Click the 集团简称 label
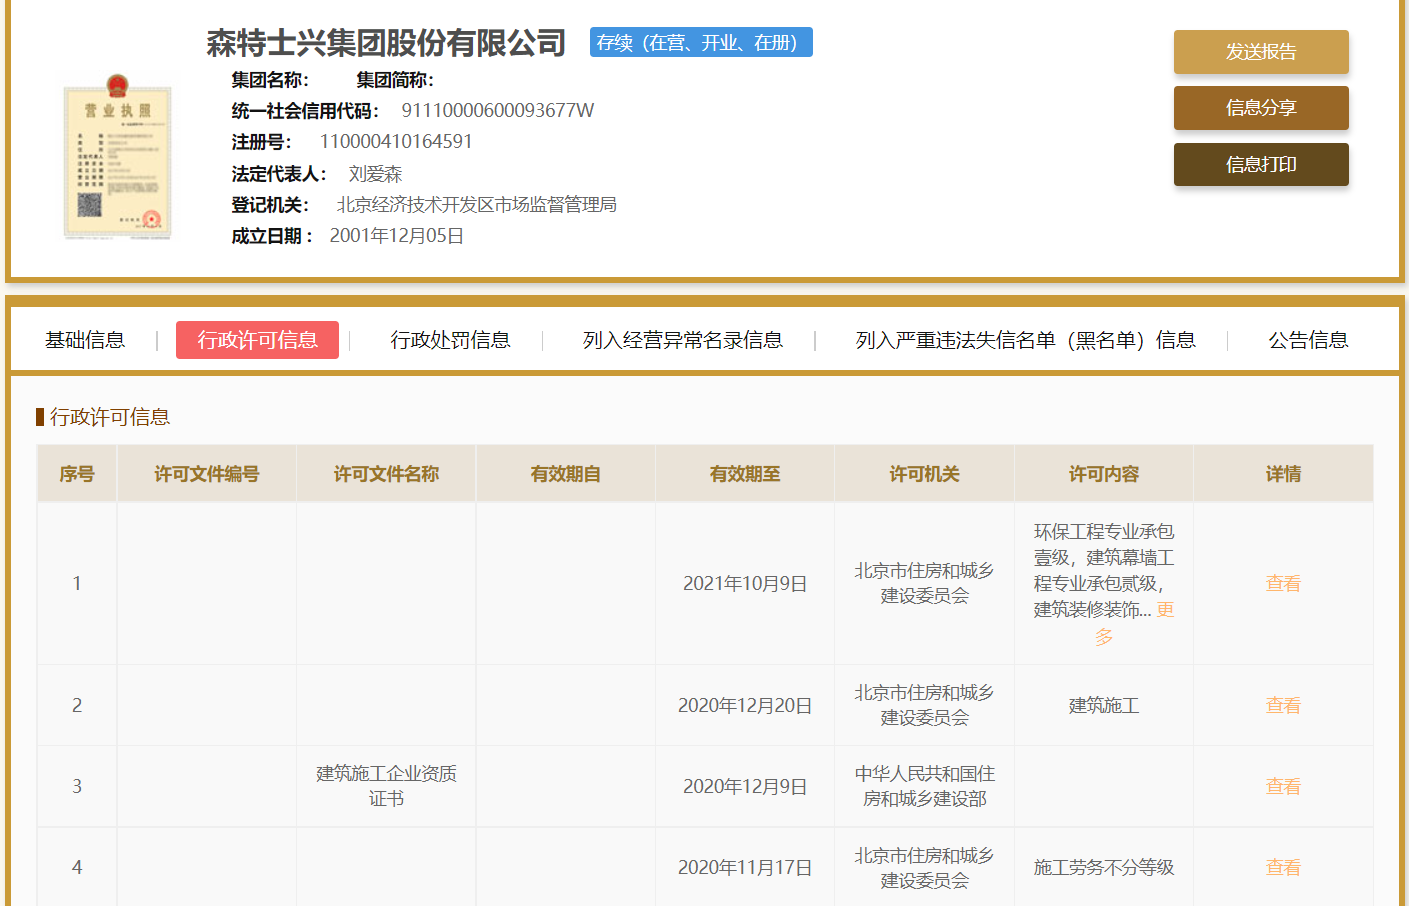The height and width of the screenshot is (906, 1409). click(x=395, y=80)
